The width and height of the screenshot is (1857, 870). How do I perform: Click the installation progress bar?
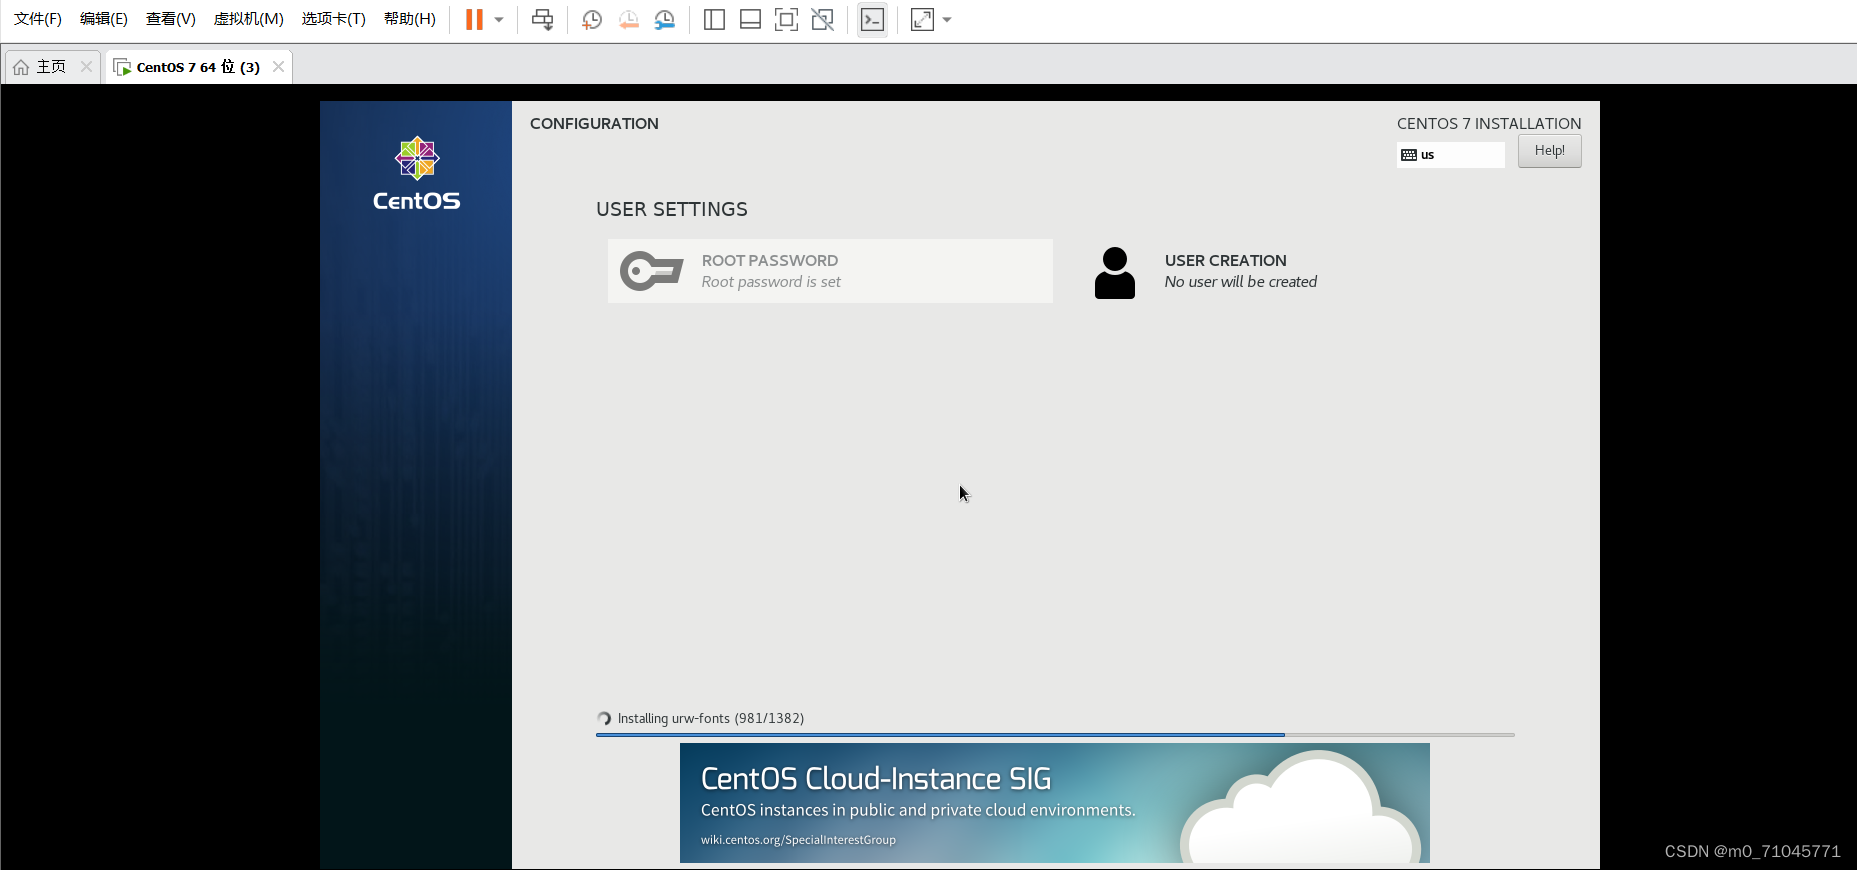(x=1055, y=735)
